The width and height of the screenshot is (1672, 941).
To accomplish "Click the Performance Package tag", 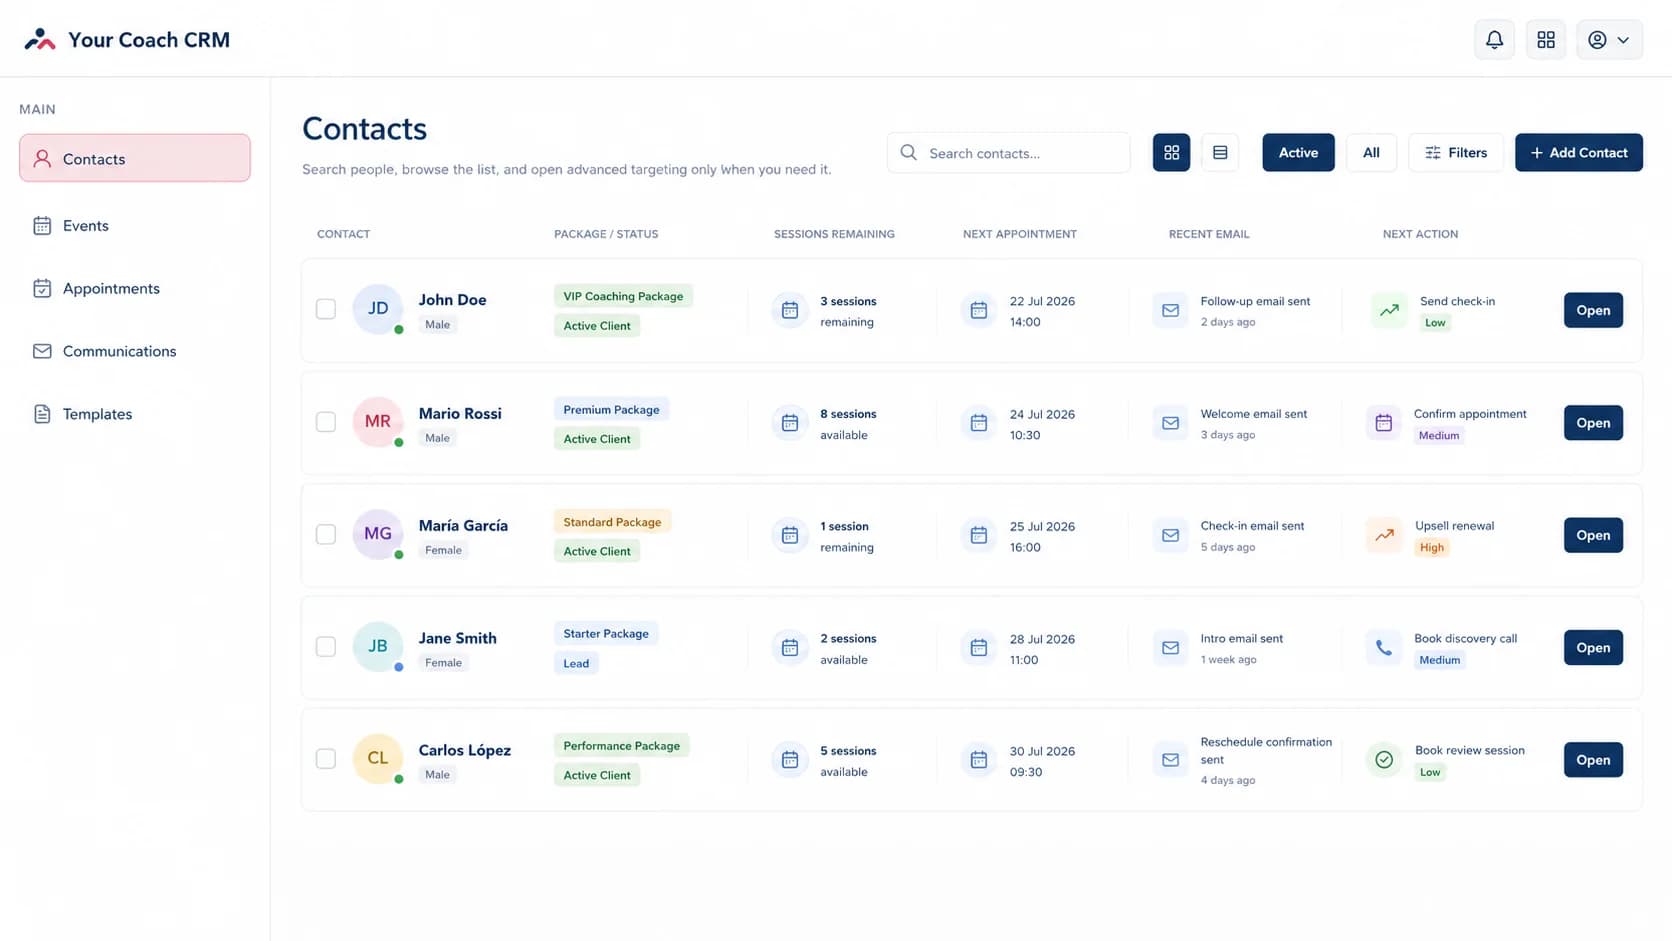I will coord(621,746).
